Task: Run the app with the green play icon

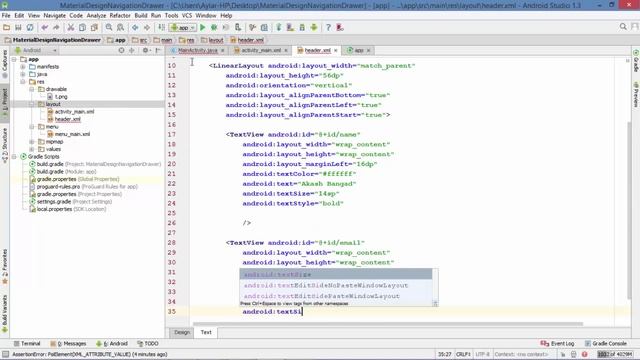Action: coord(202,27)
